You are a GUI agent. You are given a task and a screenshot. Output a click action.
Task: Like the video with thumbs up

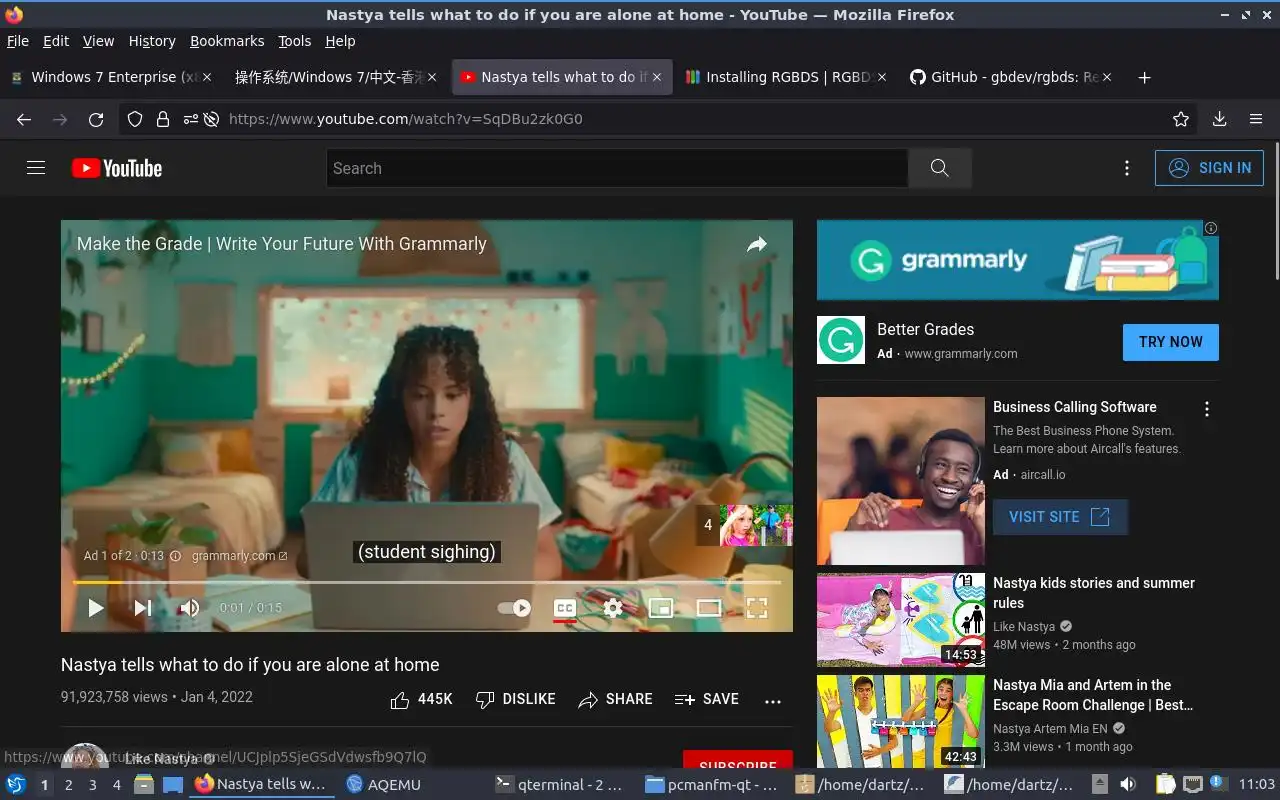pos(421,699)
